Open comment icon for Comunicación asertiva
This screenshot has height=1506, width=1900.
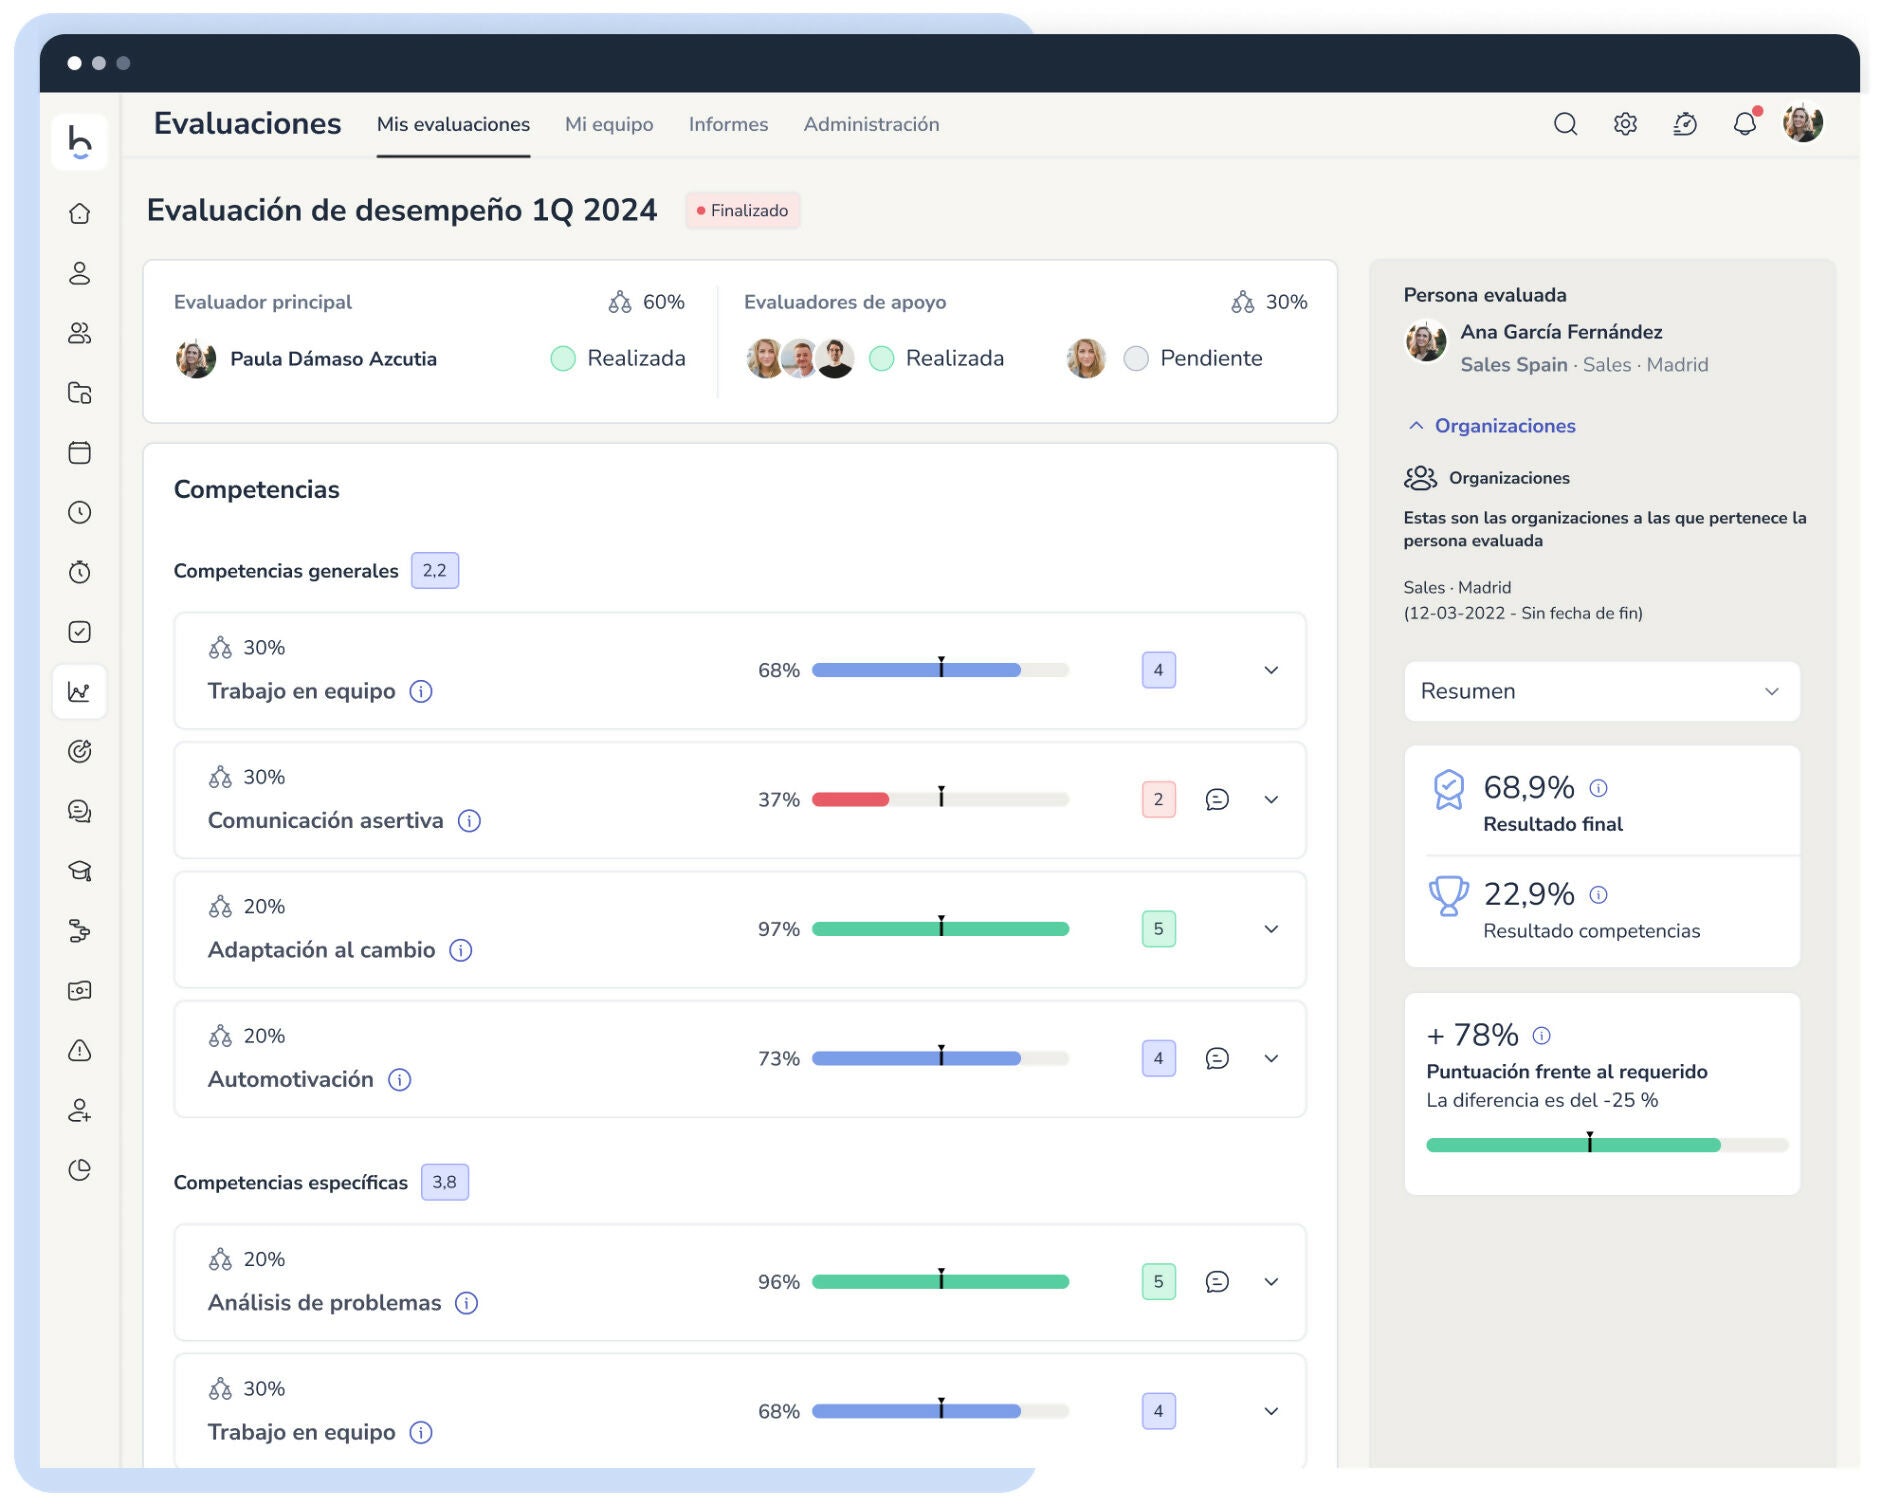tap(1217, 800)
